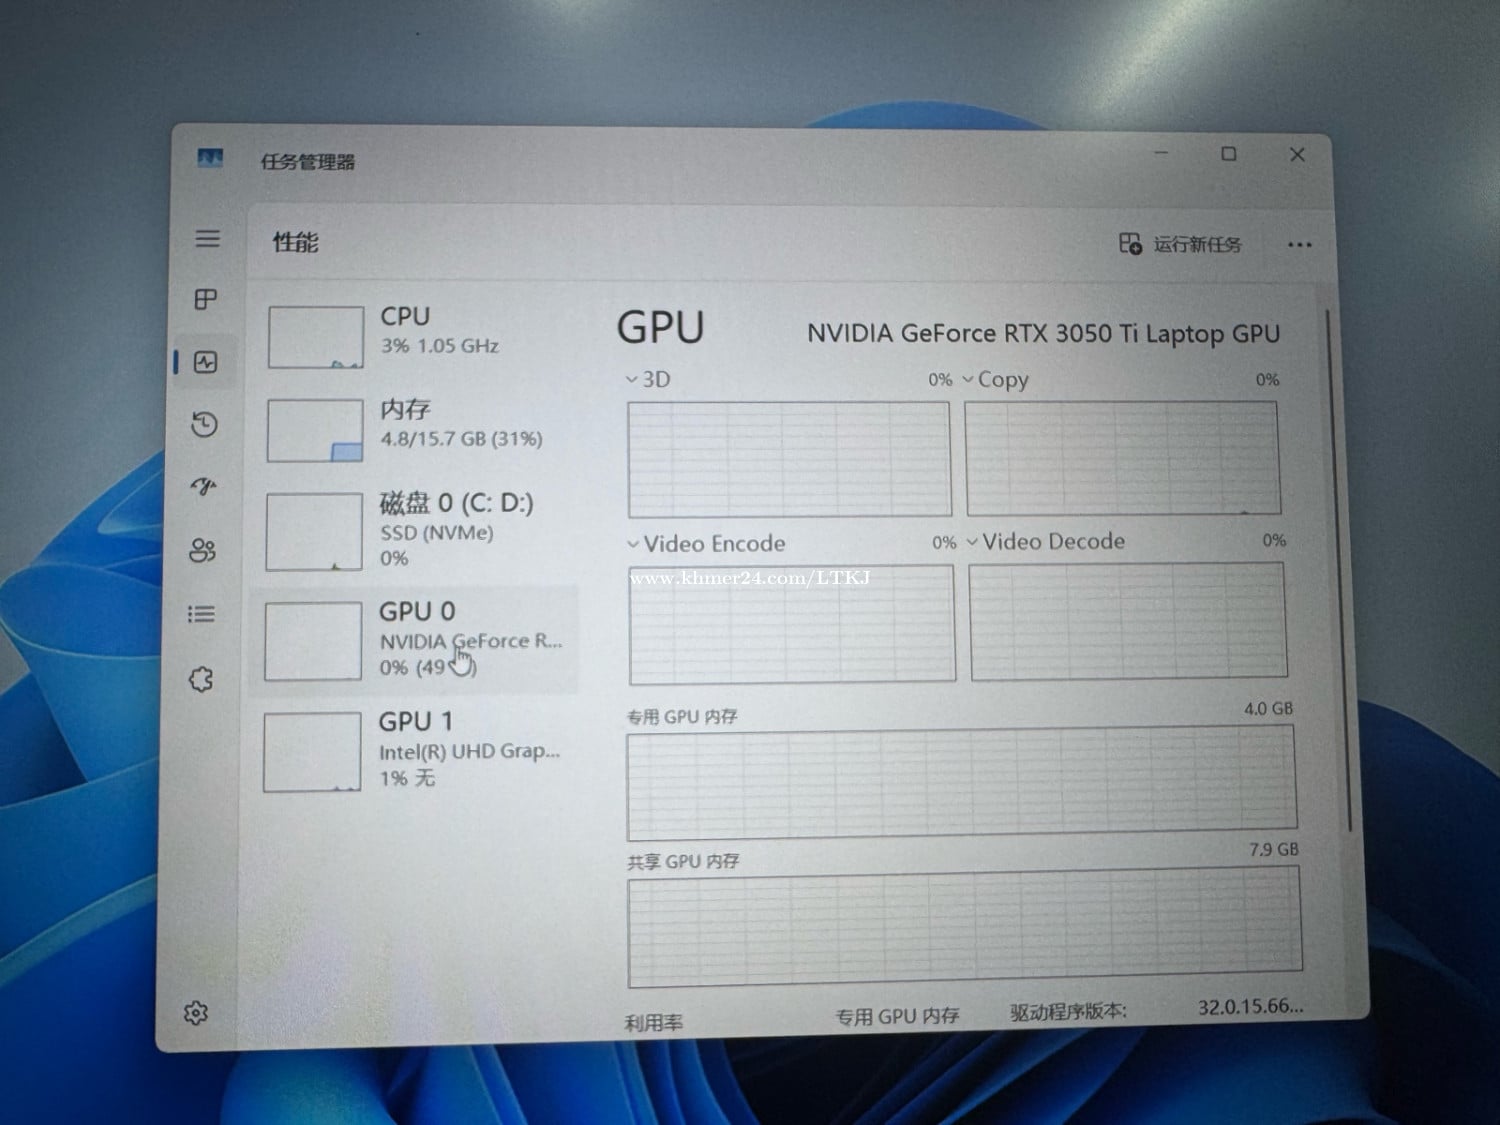The image size is (1500, 1125).
Task: Click the CPU mini graph thumbnail
Action: coord(316,337)
